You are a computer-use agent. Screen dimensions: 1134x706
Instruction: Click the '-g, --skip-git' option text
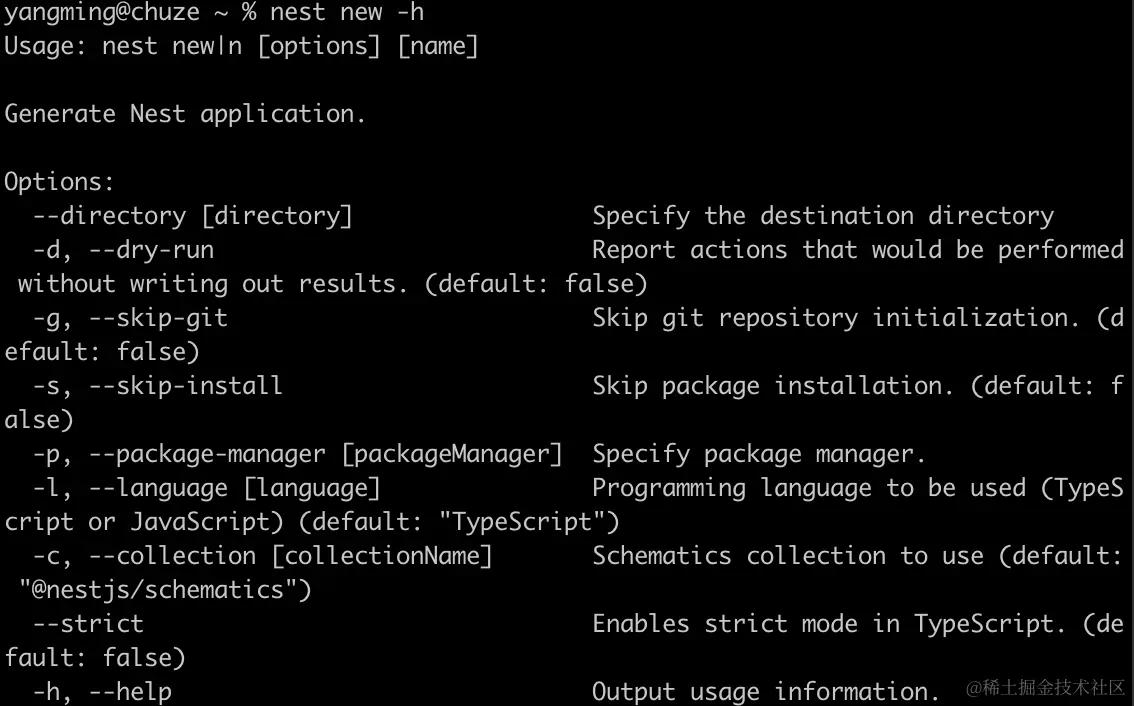130,318
